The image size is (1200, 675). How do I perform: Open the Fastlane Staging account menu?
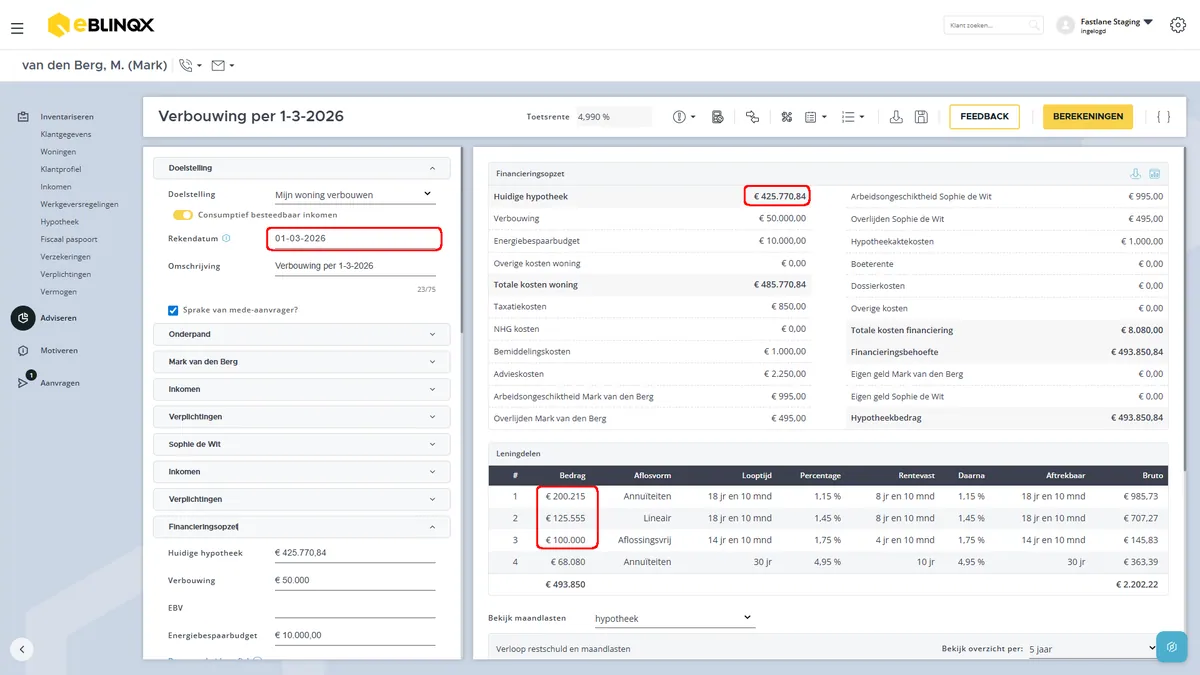point(1117,25)
